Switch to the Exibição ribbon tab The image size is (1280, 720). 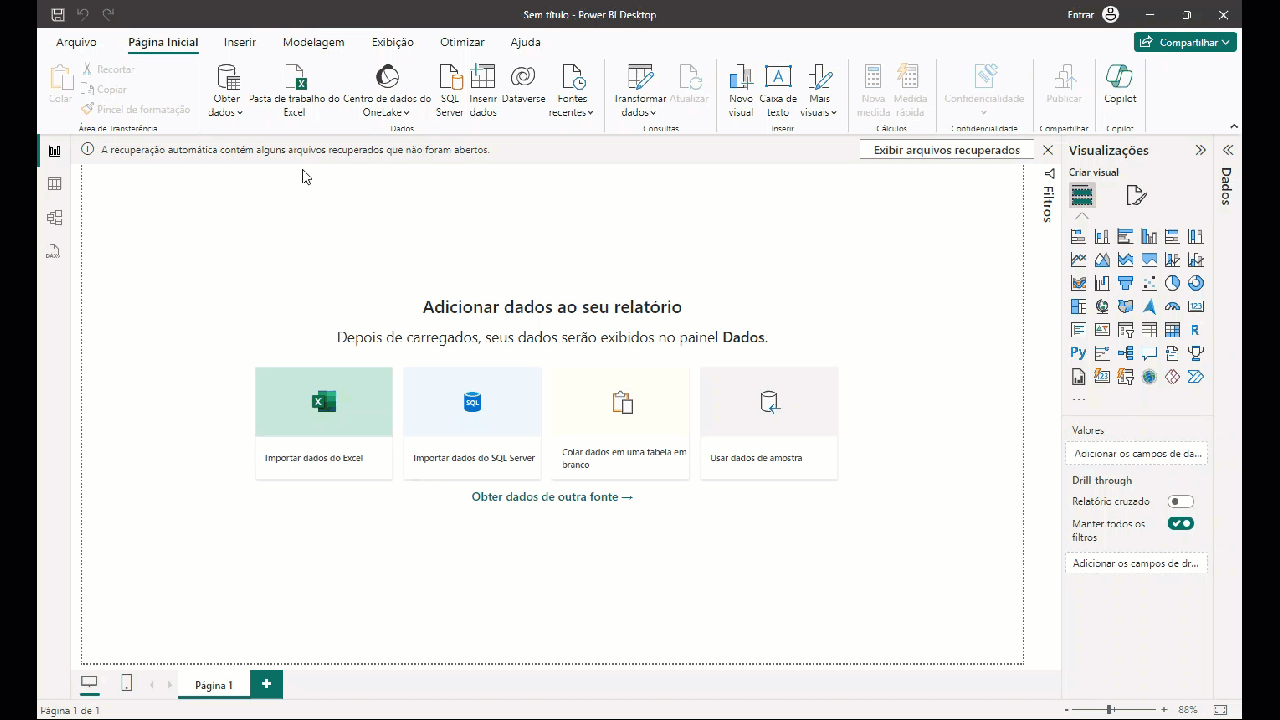pos(393,42)
